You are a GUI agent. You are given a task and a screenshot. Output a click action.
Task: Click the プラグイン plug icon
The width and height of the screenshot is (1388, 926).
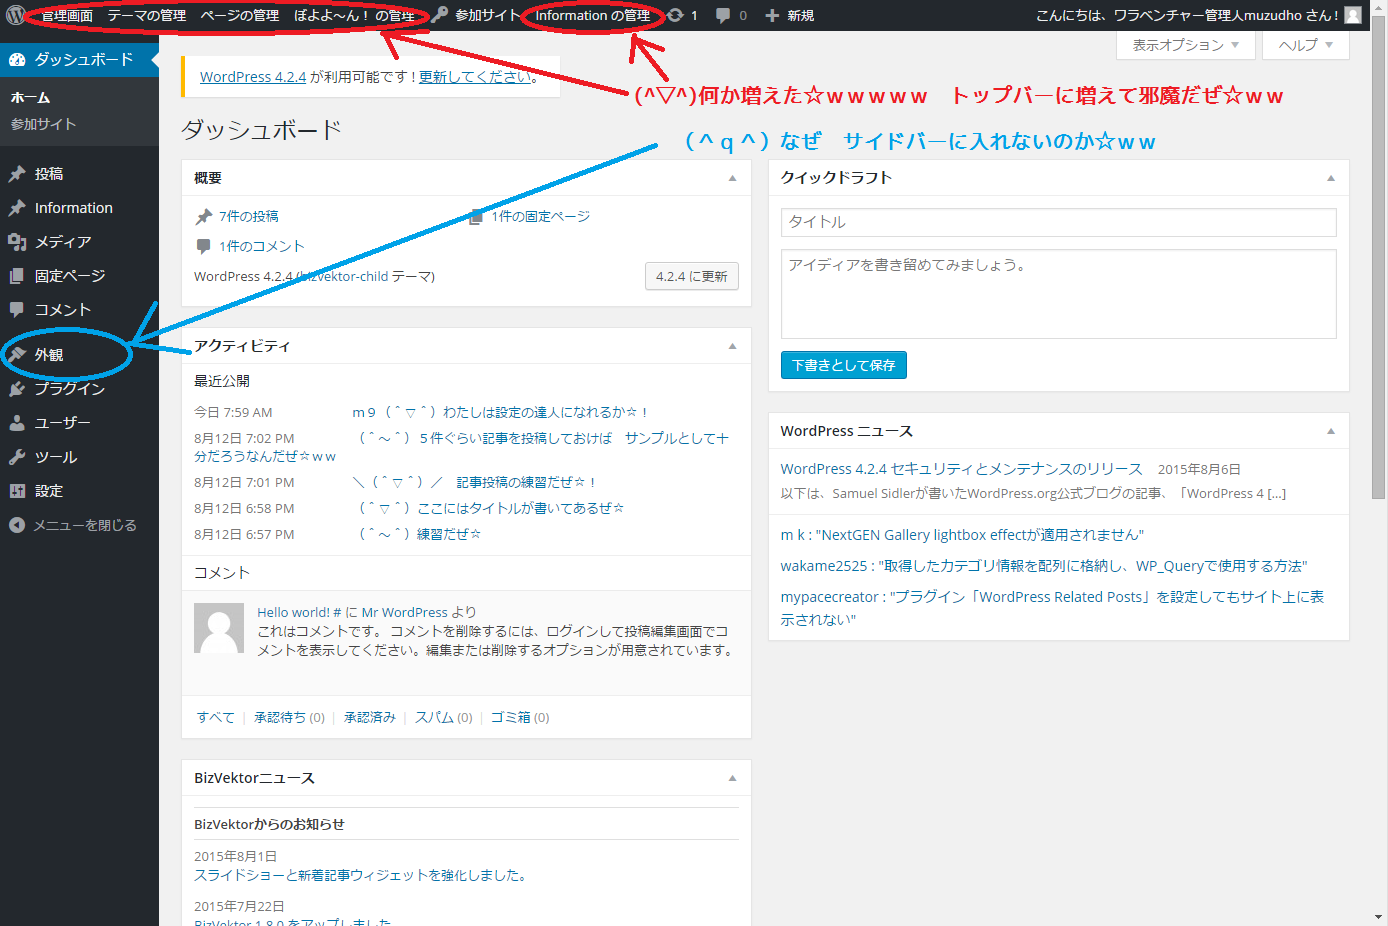click(17, 389)
